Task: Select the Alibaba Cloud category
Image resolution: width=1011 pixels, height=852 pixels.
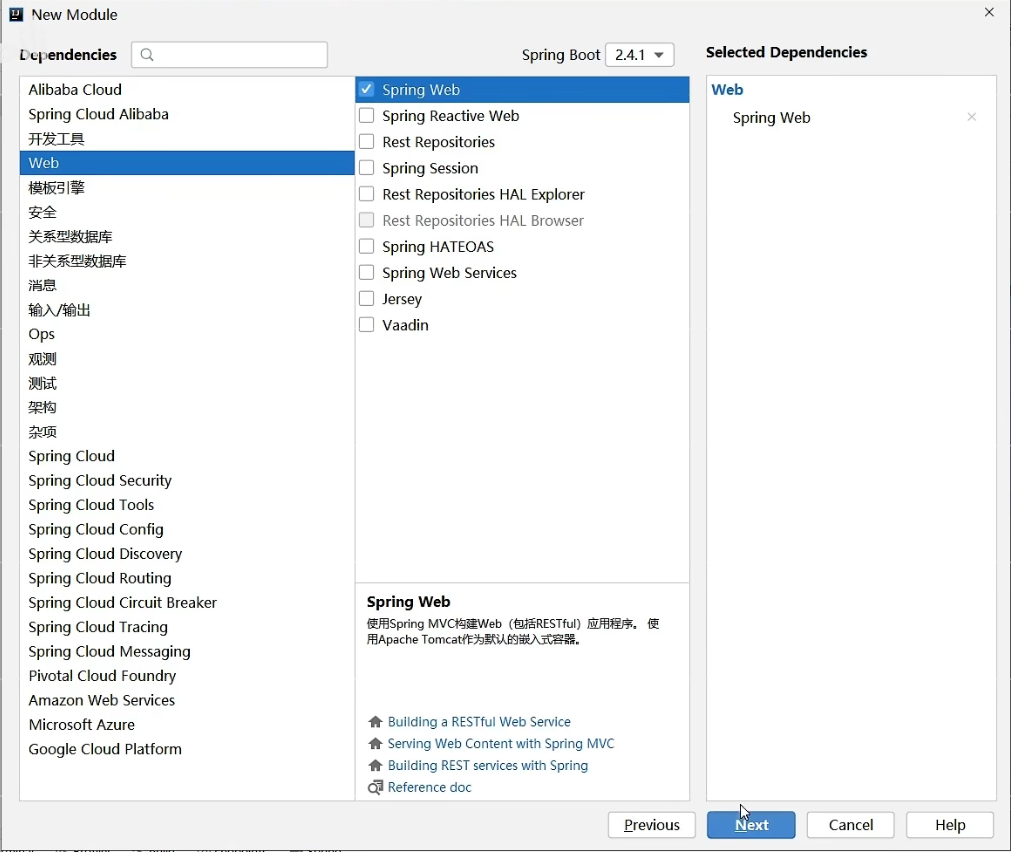Action: point(187,90)
